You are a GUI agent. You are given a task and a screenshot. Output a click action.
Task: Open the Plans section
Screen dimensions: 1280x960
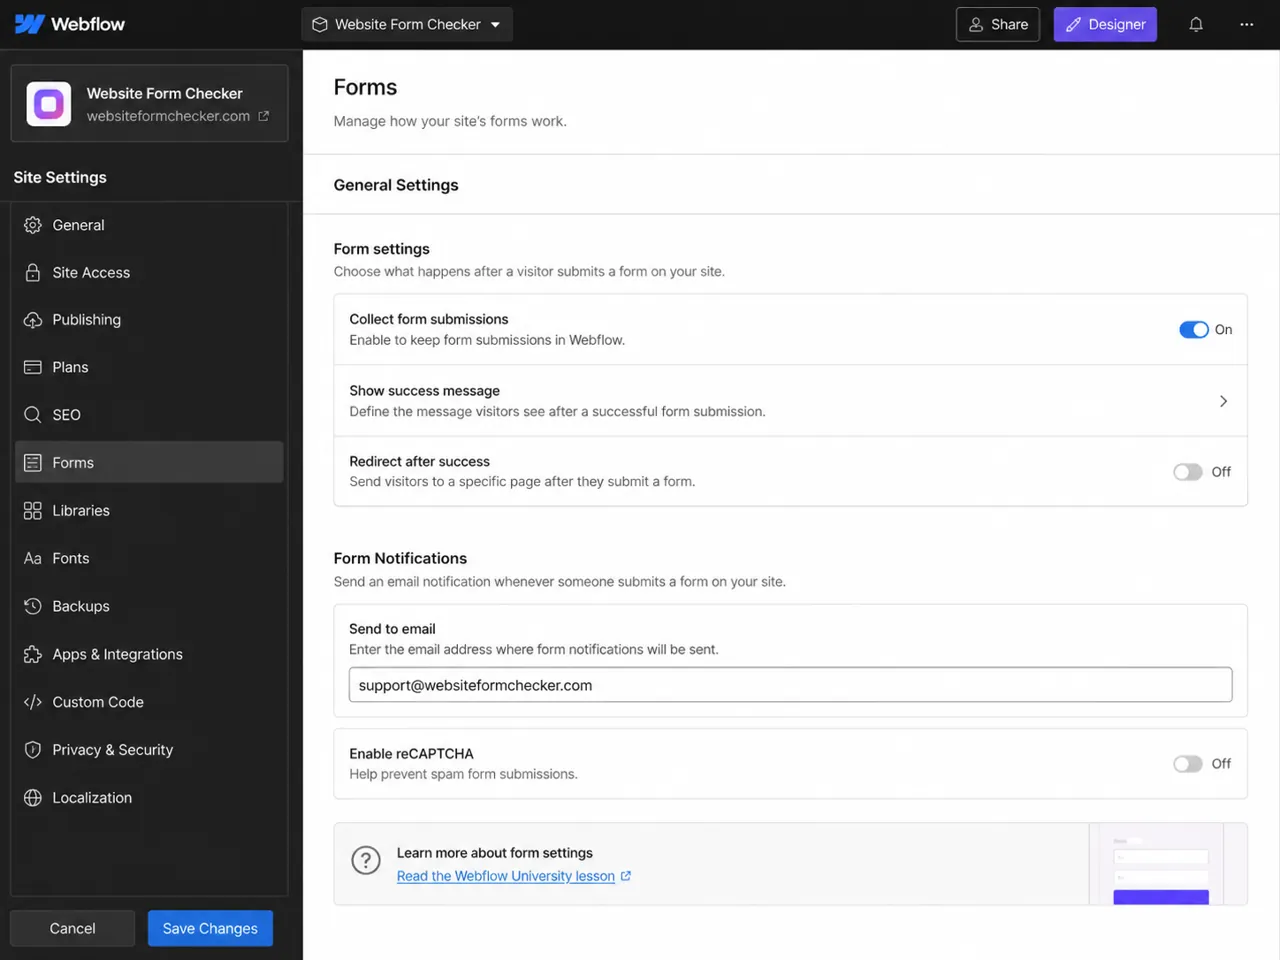click(x=149, y=367)
